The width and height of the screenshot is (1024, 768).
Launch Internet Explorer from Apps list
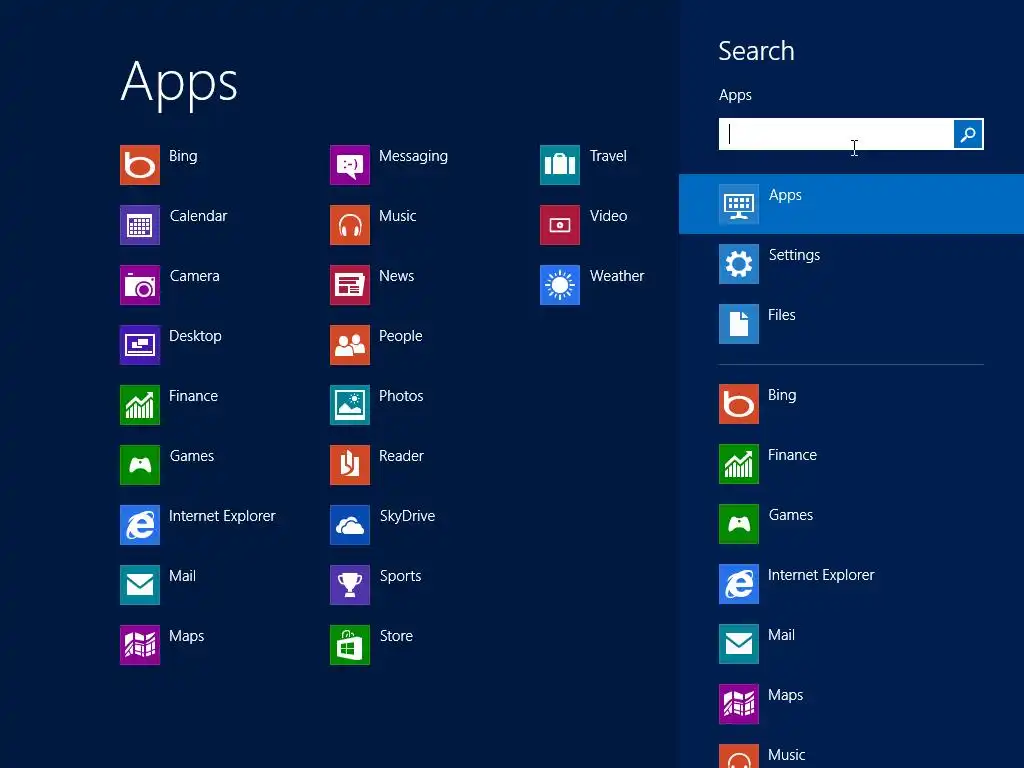140,525
